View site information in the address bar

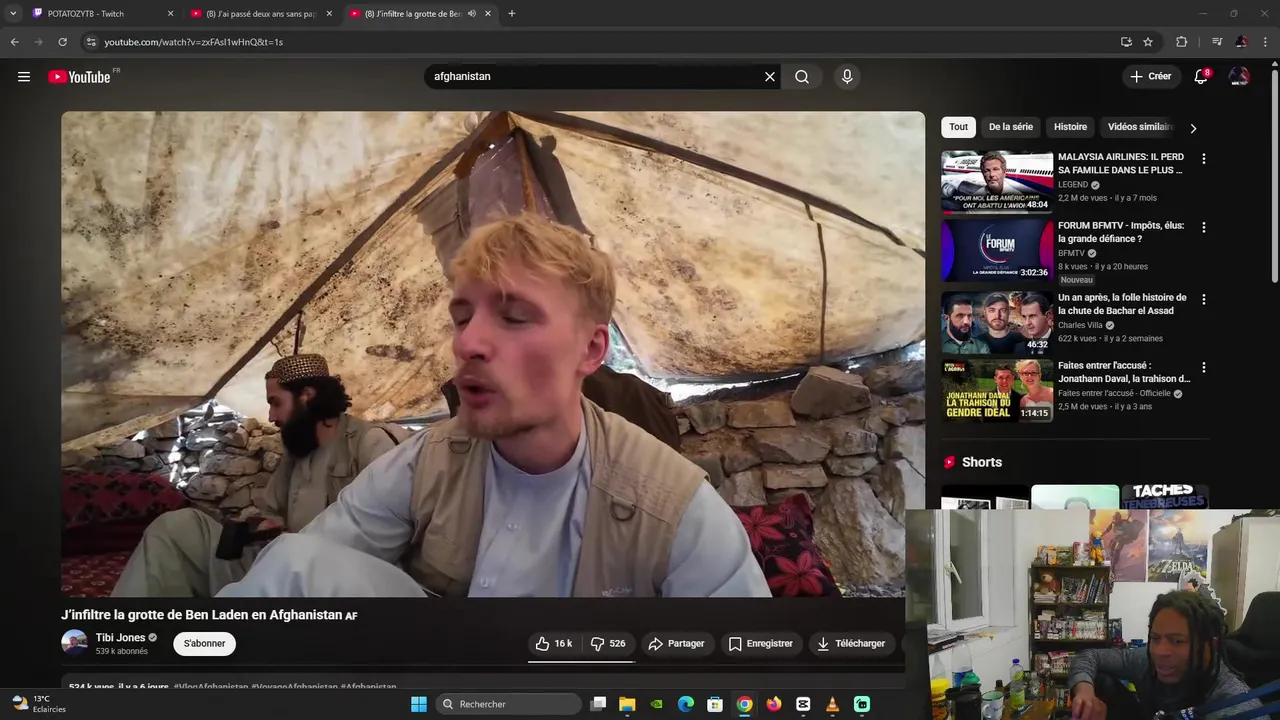[x=91, y=42]
